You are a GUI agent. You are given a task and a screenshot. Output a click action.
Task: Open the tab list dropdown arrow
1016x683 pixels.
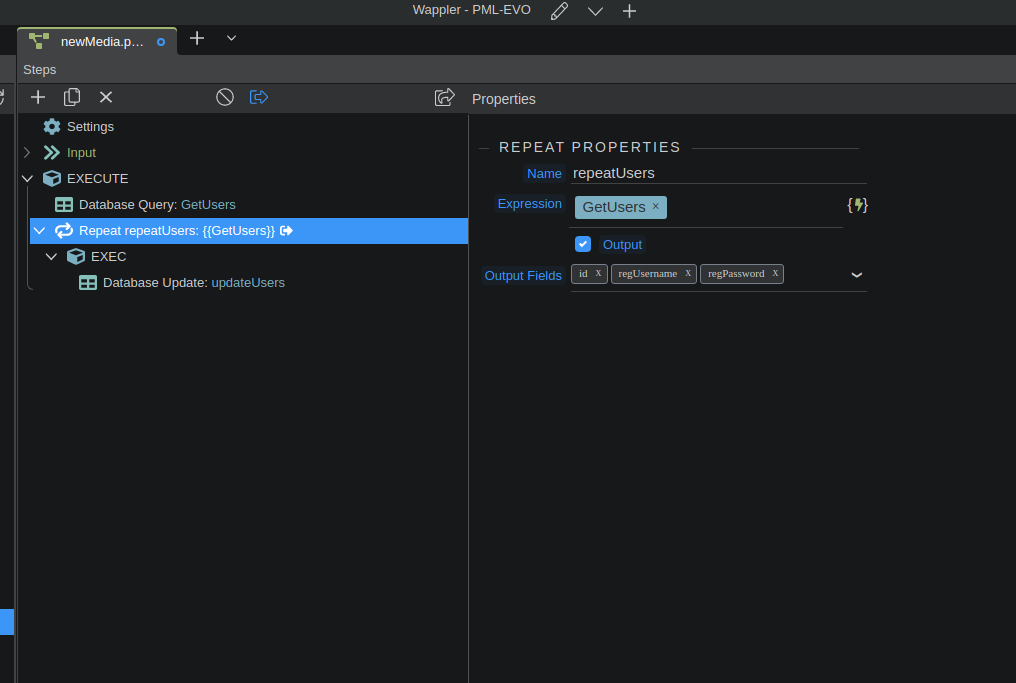tap(231, 38)
